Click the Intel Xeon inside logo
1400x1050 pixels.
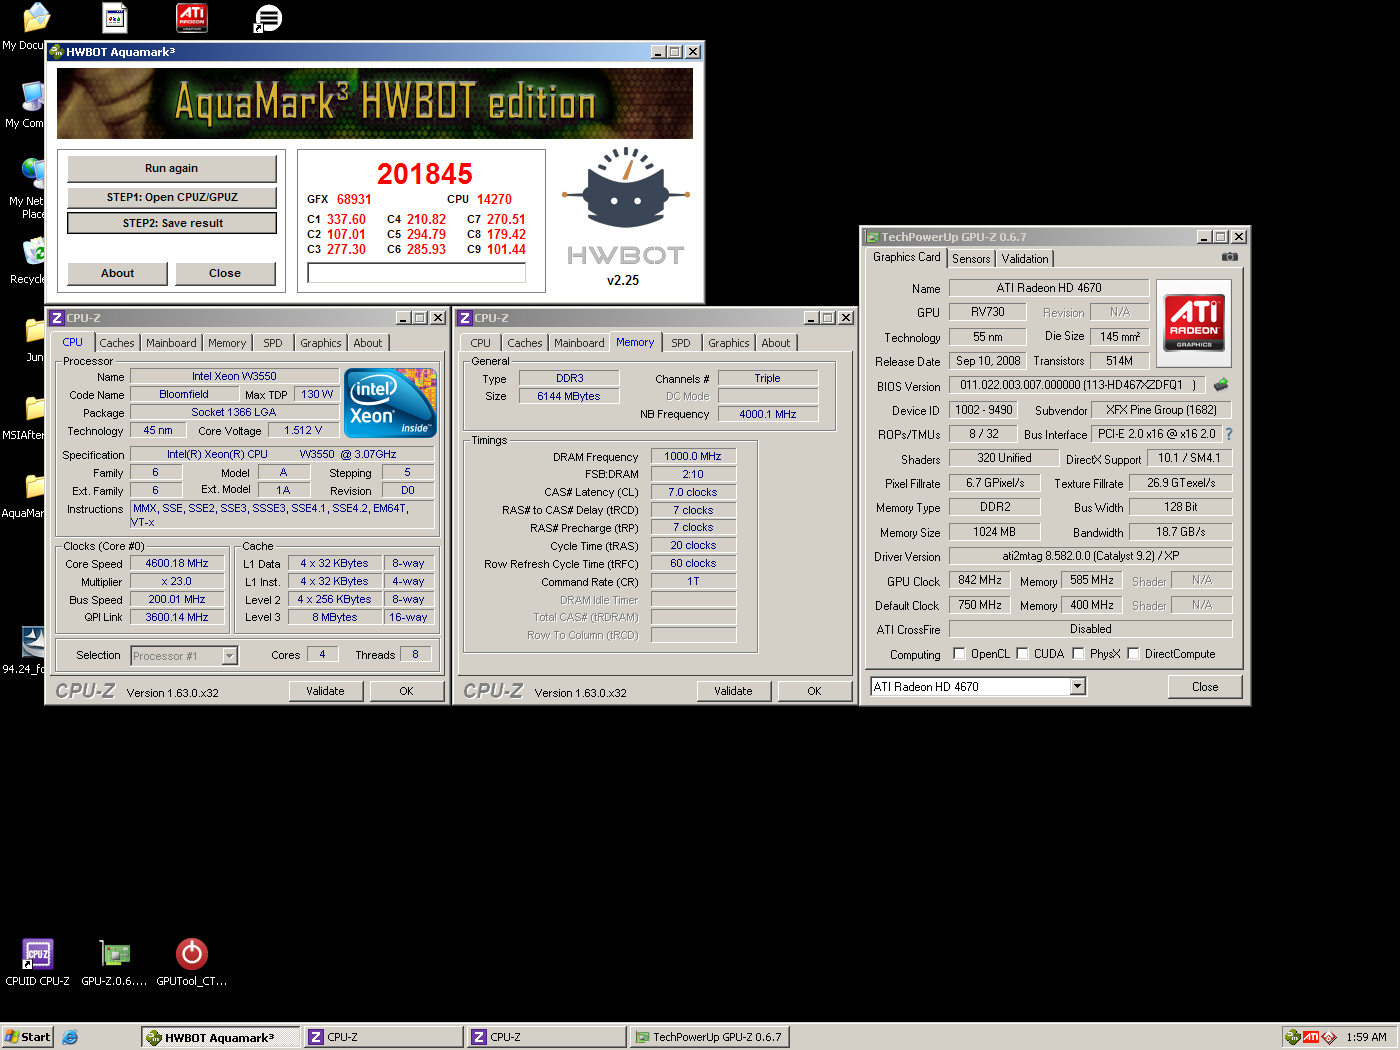pos(390,403)
